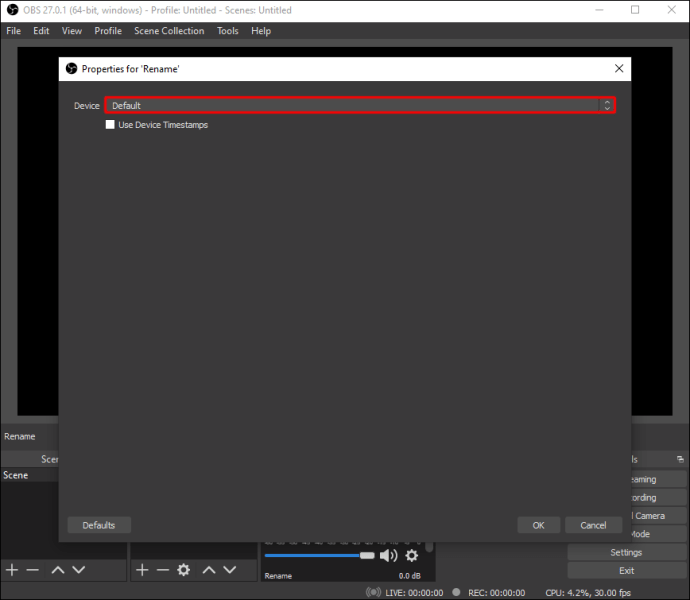Image resolution: width=690 pixels, height=600 pixels.
Task: Remove selected scene with minus icon
Action: click(x=33, y=570)
